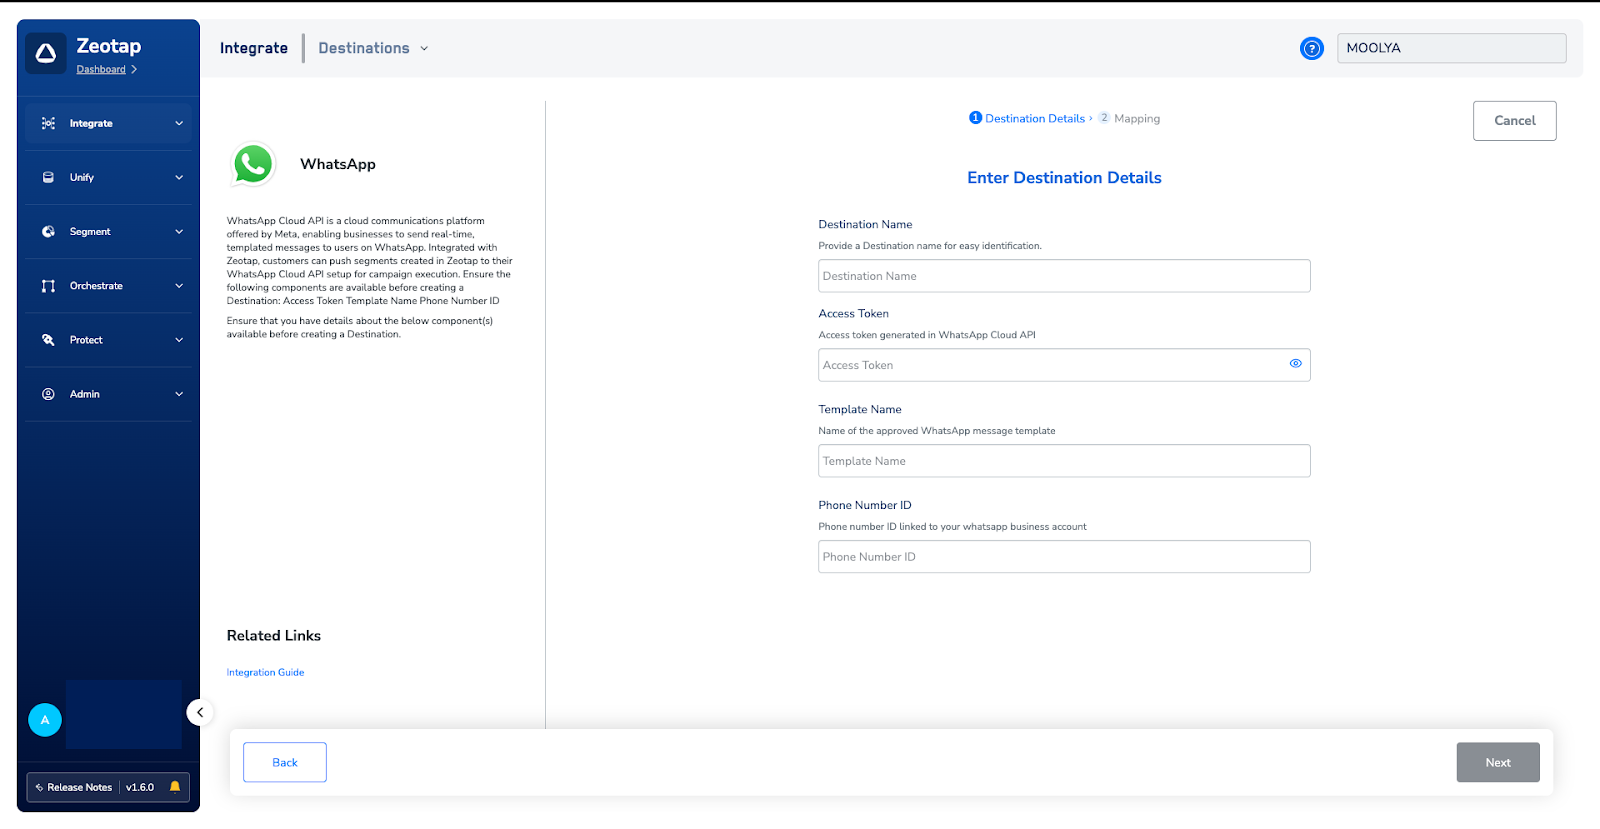Click the user avatar A icon

pos(45,720)
